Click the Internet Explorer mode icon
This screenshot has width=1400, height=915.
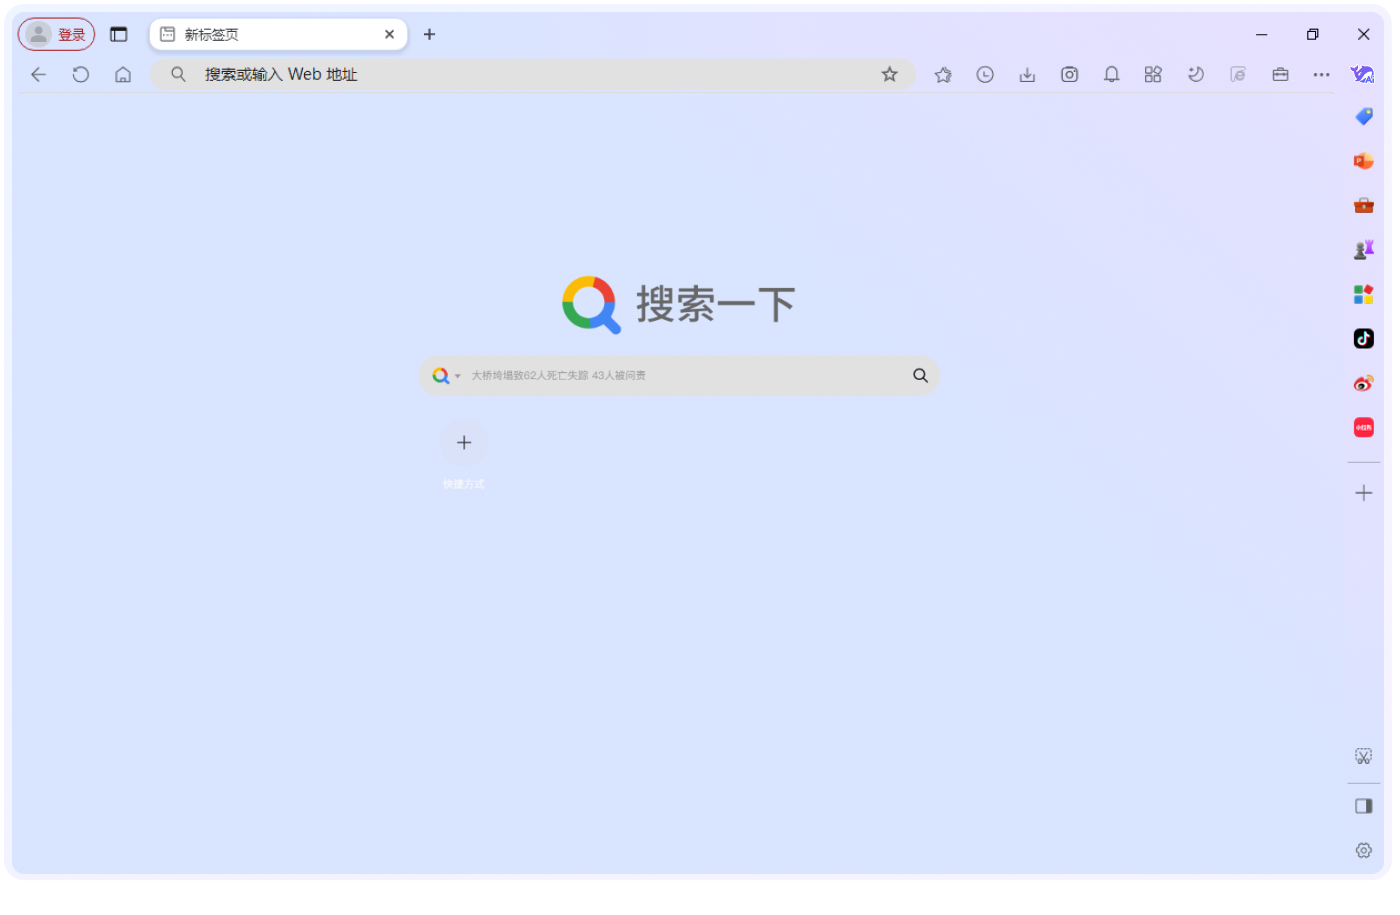[1238, 74]
